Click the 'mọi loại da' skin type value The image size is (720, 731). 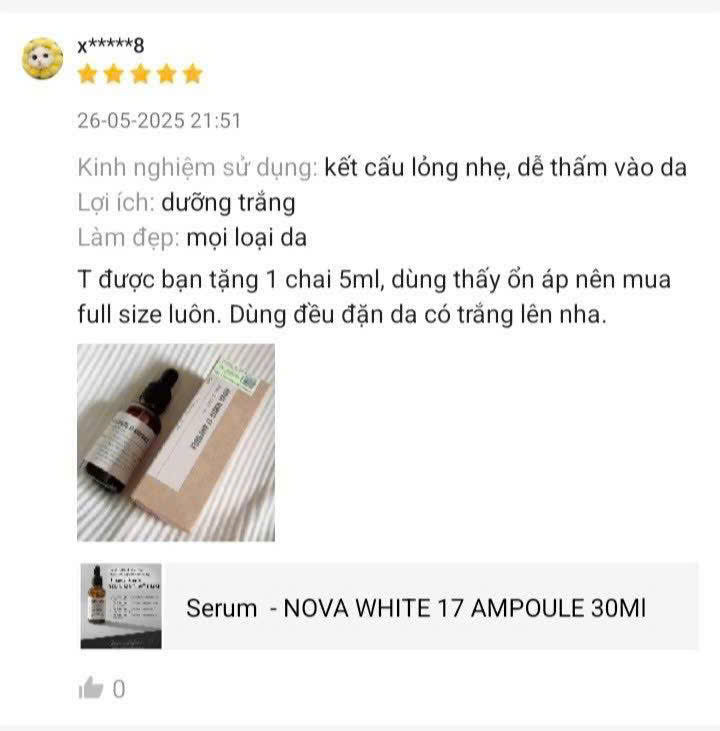[x=247, y=238]
